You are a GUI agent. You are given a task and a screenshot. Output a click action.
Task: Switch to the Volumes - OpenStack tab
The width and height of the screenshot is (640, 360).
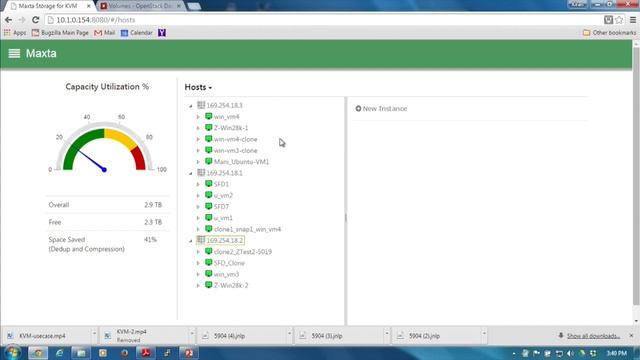tap(141, 6)
